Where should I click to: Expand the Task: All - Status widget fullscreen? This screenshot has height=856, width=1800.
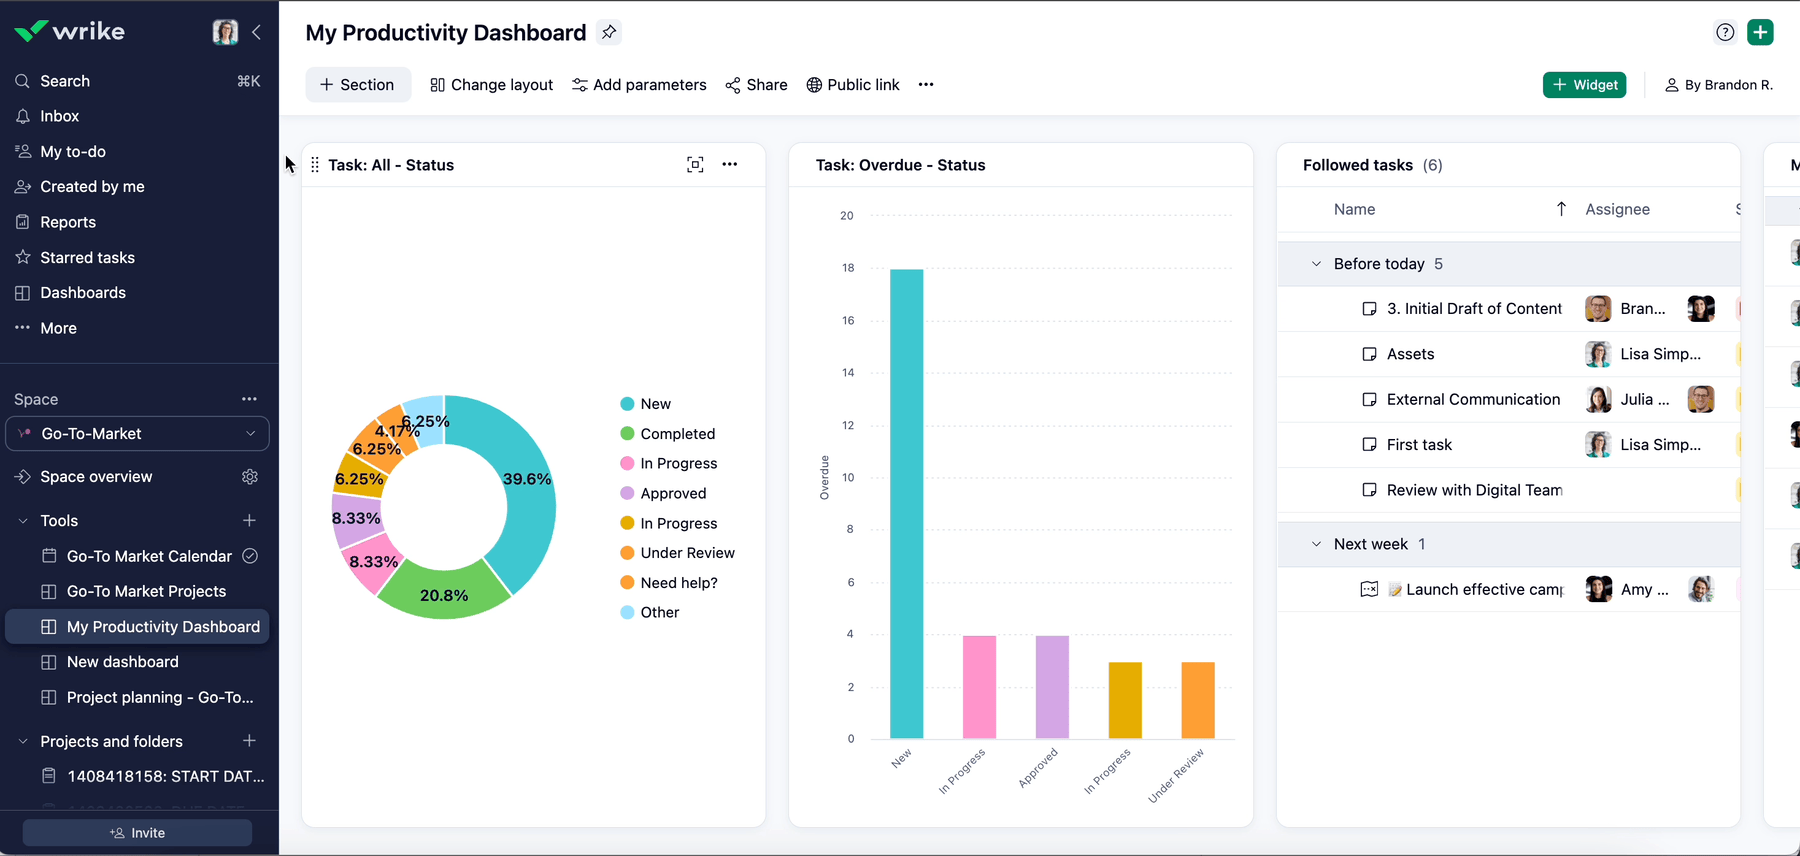click(x=695, y=165)
